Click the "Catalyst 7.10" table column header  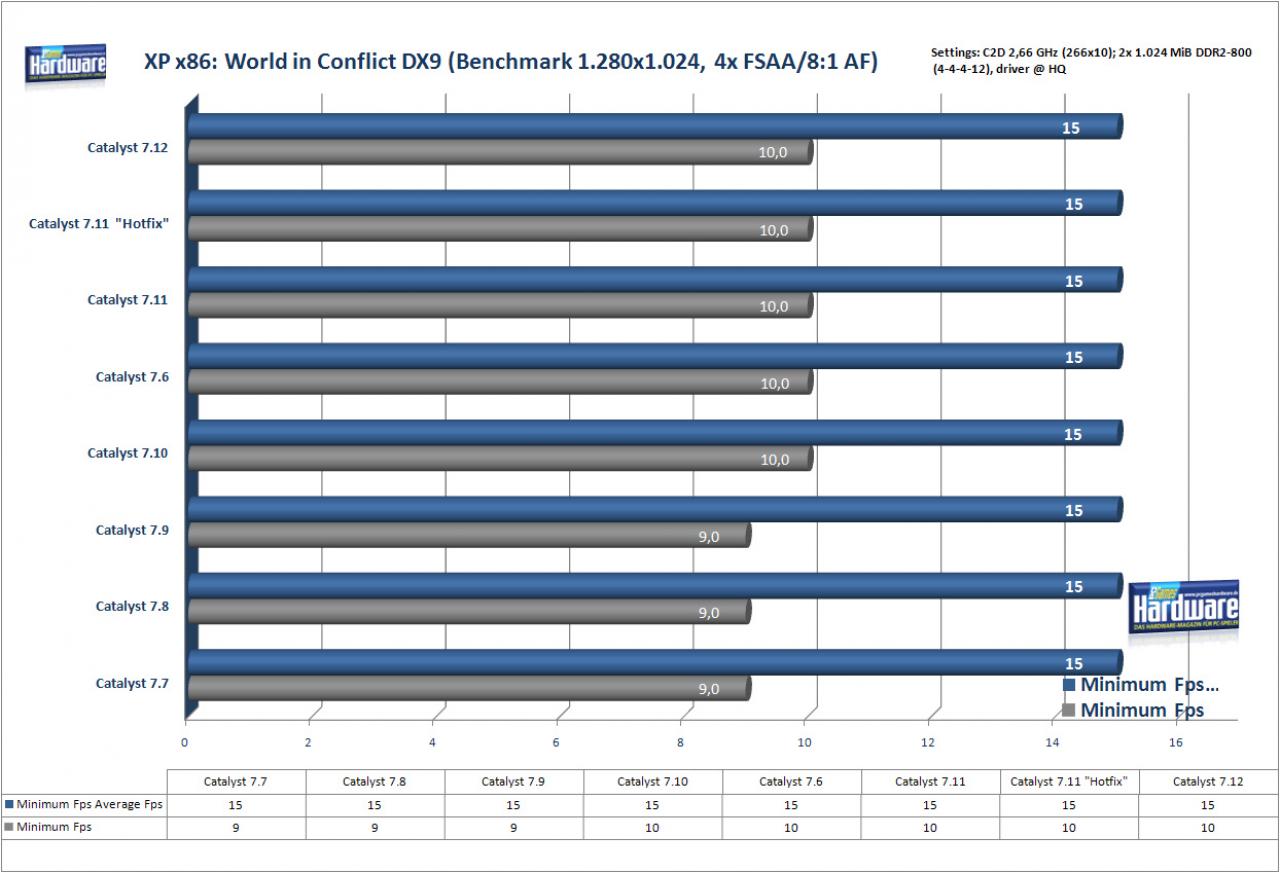652,782
